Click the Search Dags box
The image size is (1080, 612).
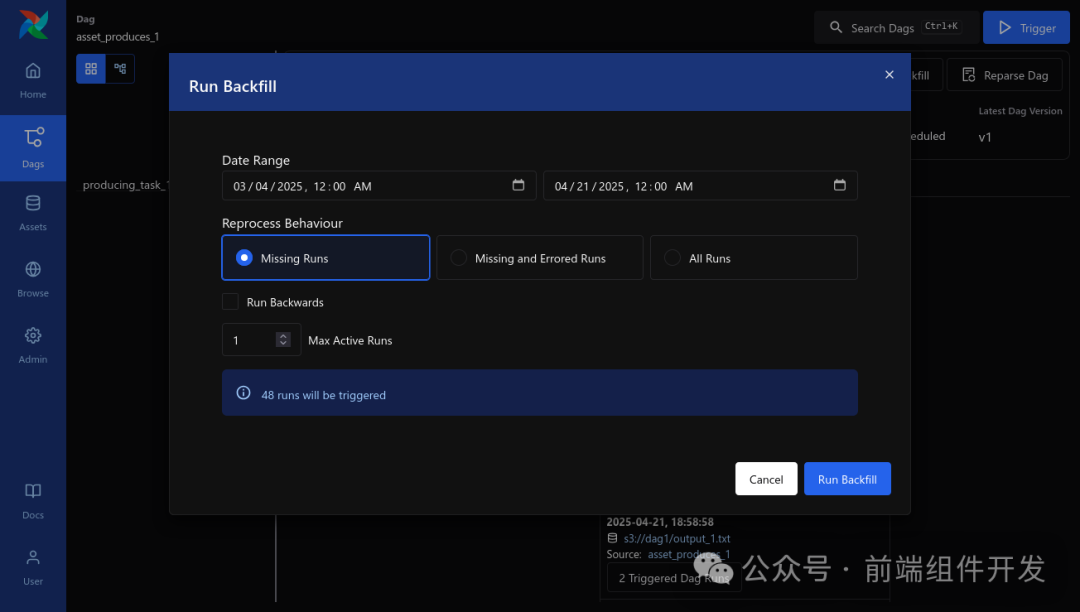pyautogui.click(x=895, y=28)
